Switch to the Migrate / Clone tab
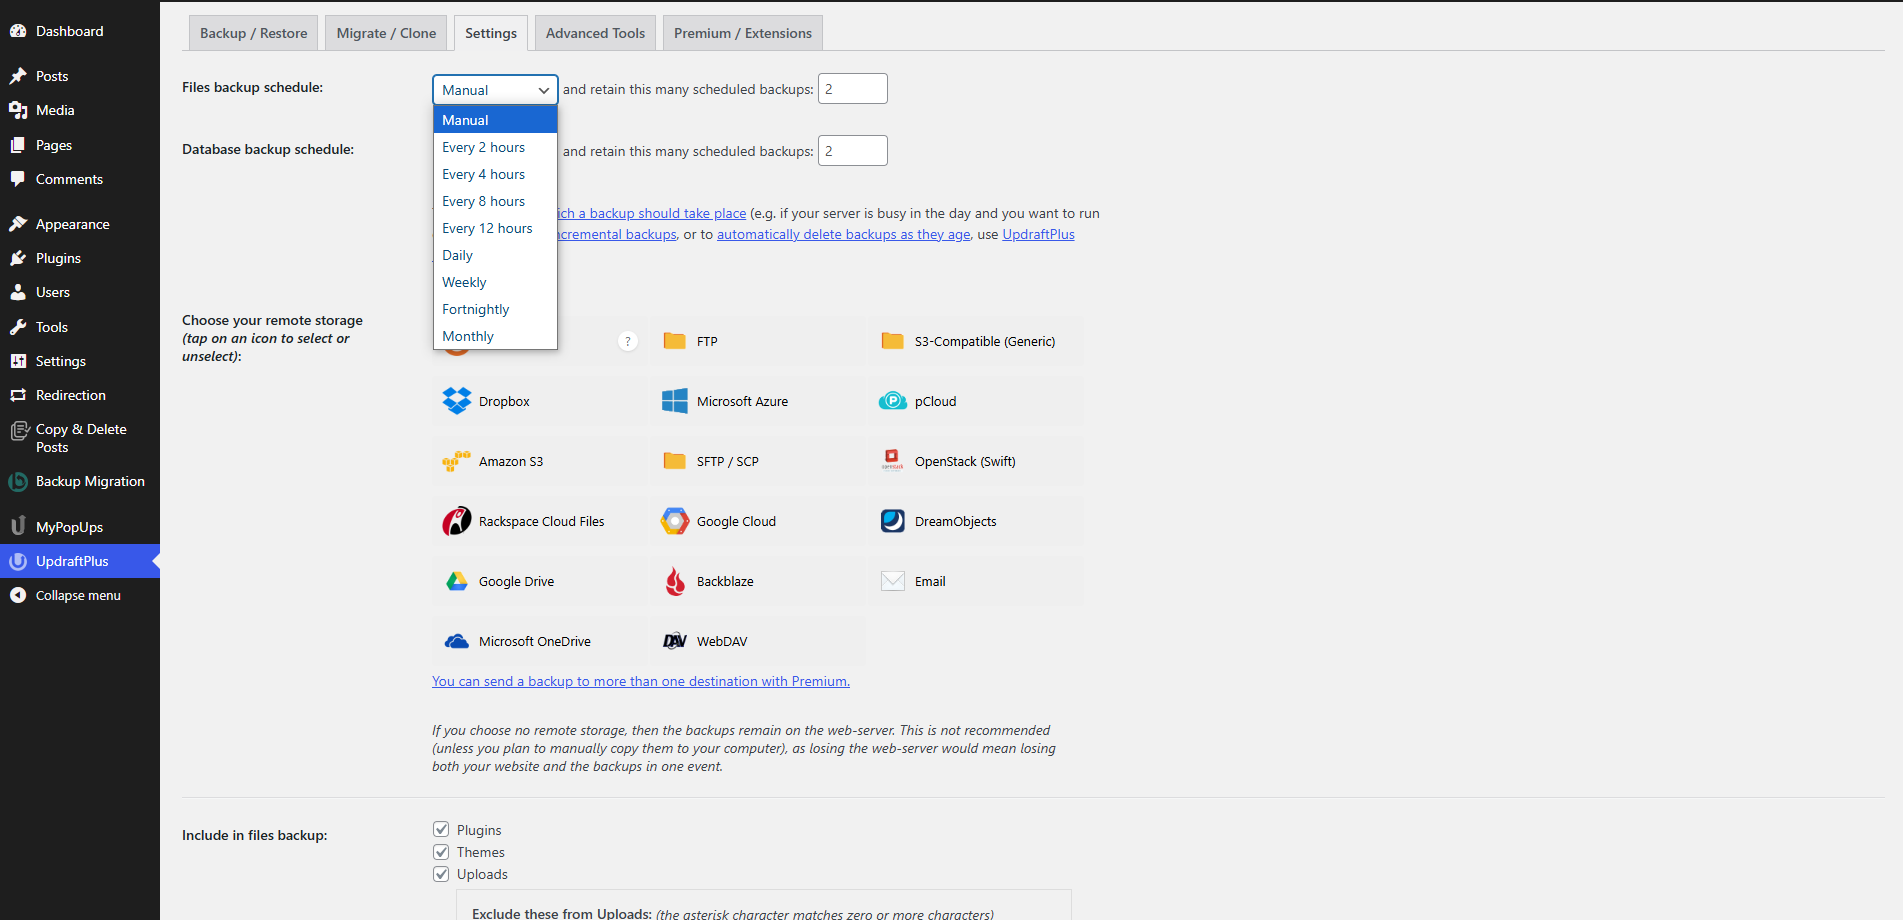The height and width of the screenshot is (920, 1903). [386, 33]
